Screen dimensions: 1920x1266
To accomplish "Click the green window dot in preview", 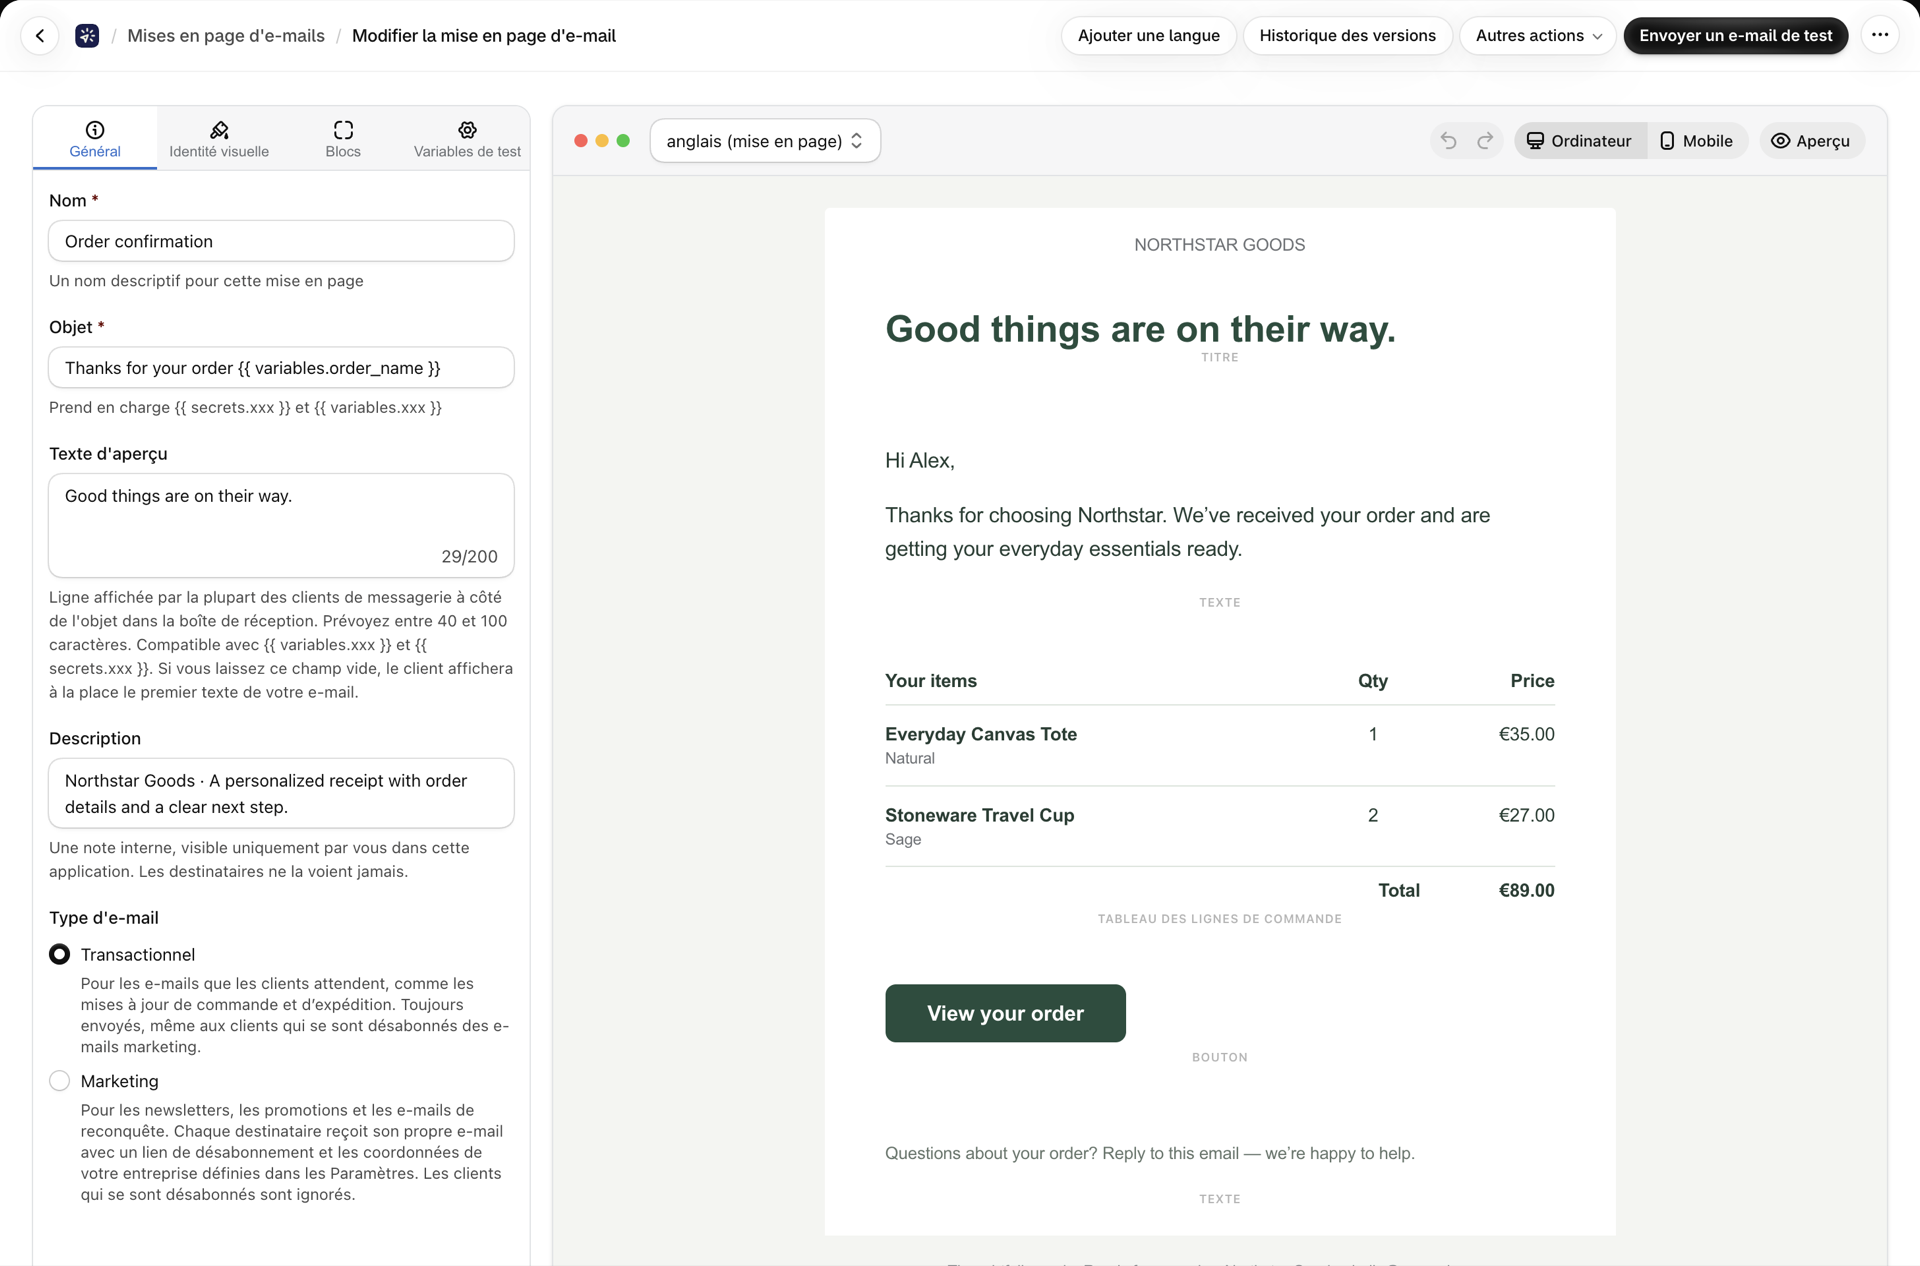I will click(623, 141).
